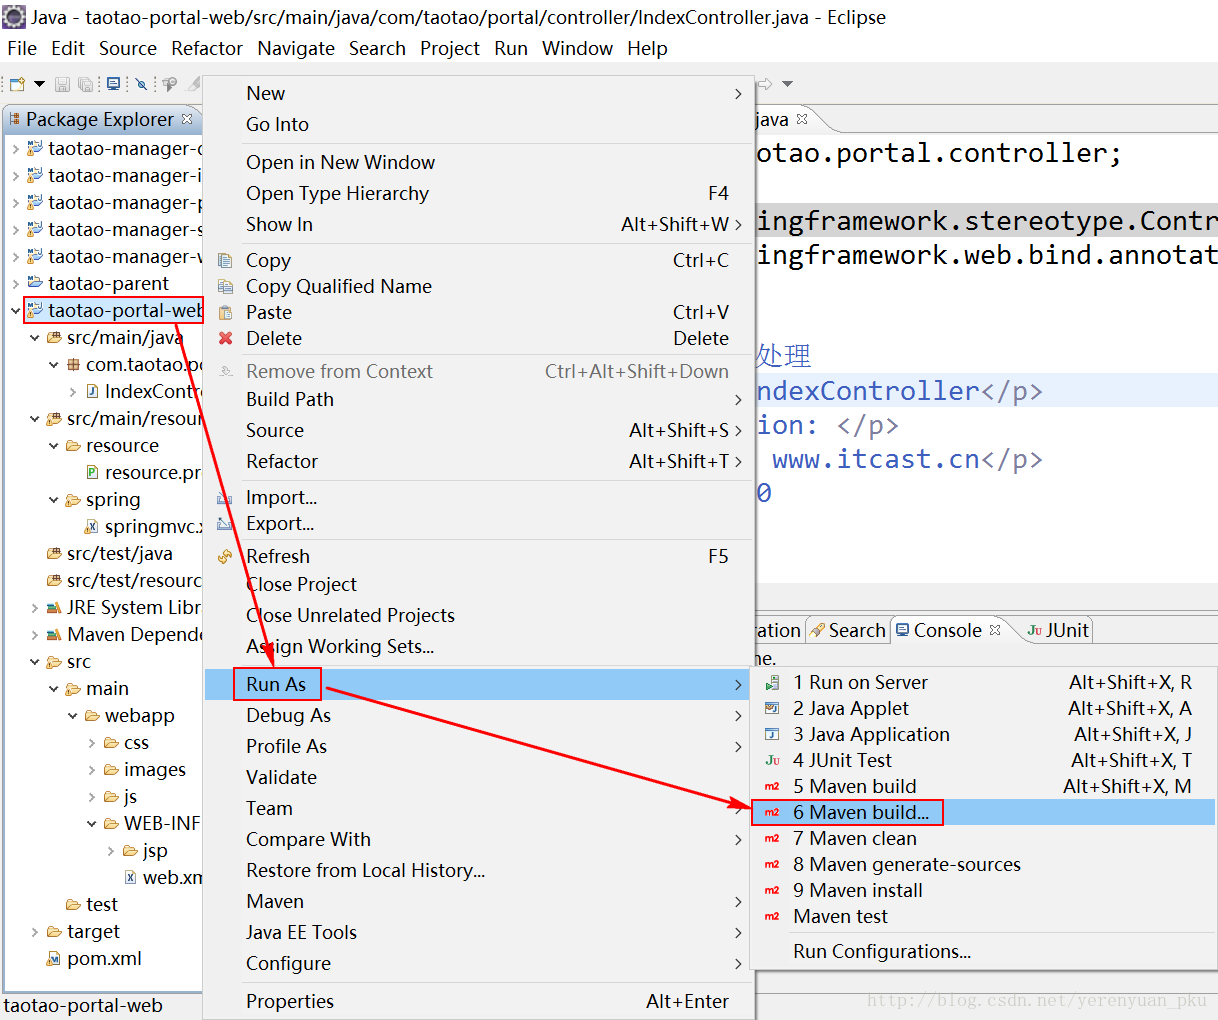Select 6 Maven build... option
The width and height of the screenshot is (1218, 1020).
point(983,812)
